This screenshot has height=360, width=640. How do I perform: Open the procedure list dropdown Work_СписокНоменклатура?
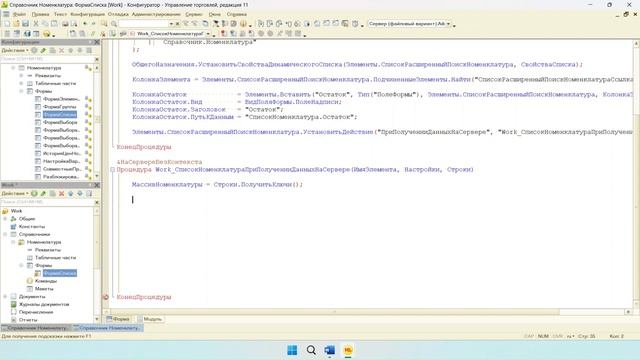208,33
